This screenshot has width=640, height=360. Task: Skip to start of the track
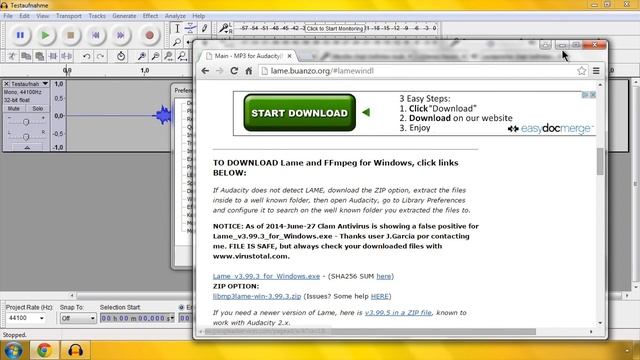96,36
